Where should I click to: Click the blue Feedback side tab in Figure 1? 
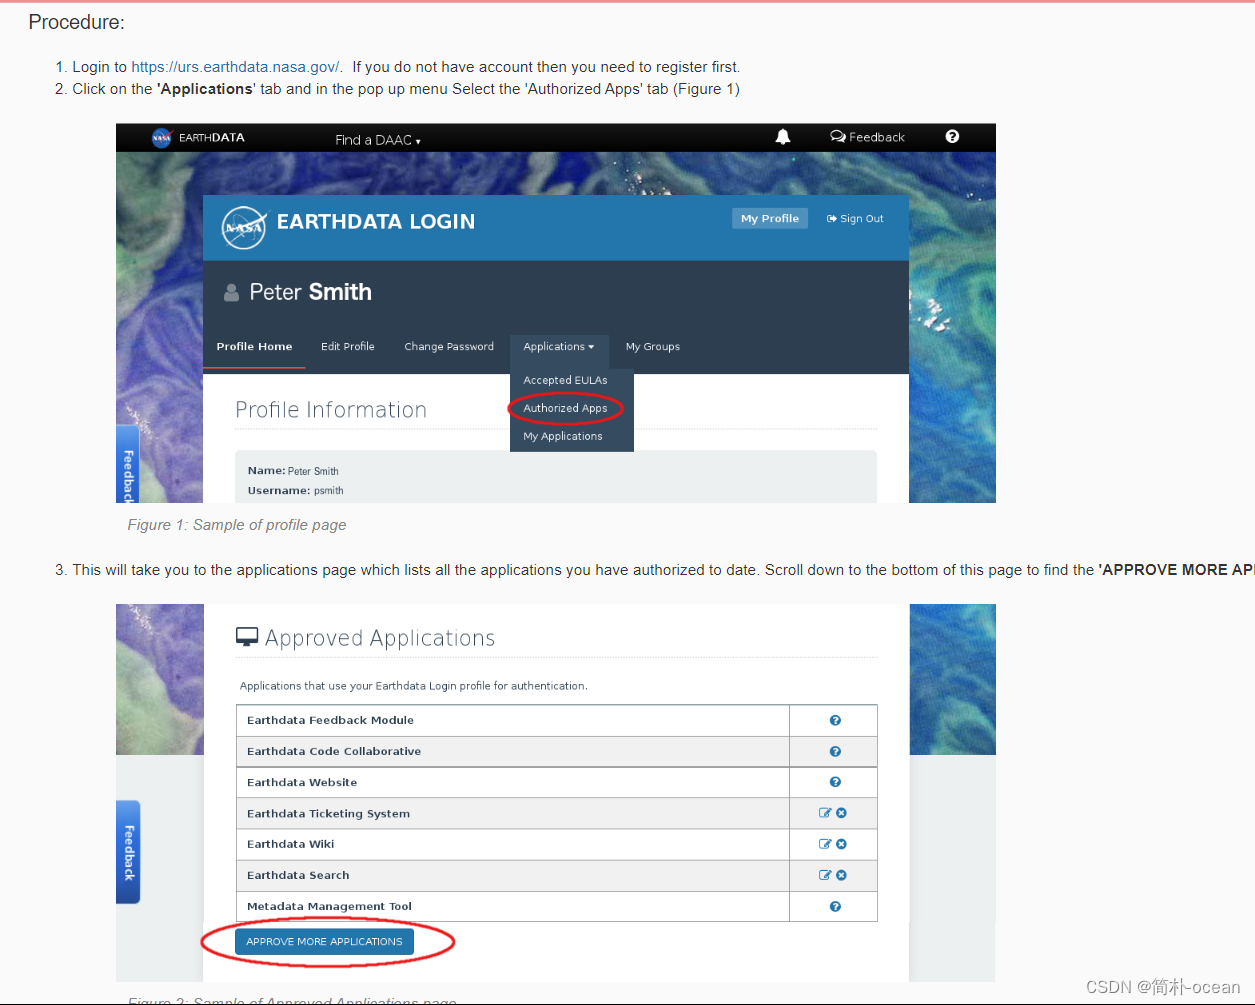[128, 464]
